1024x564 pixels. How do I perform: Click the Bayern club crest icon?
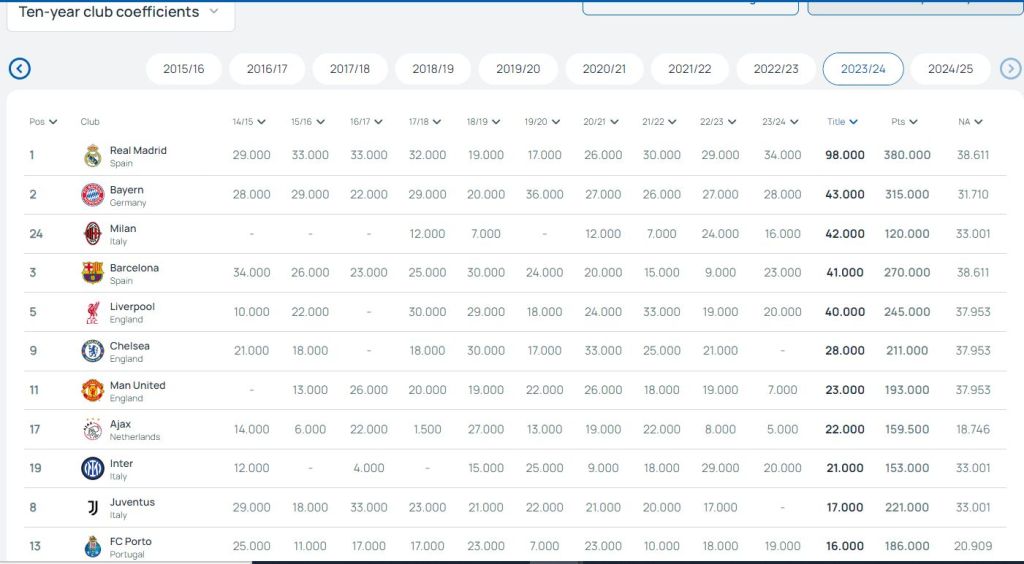(93, 195)
